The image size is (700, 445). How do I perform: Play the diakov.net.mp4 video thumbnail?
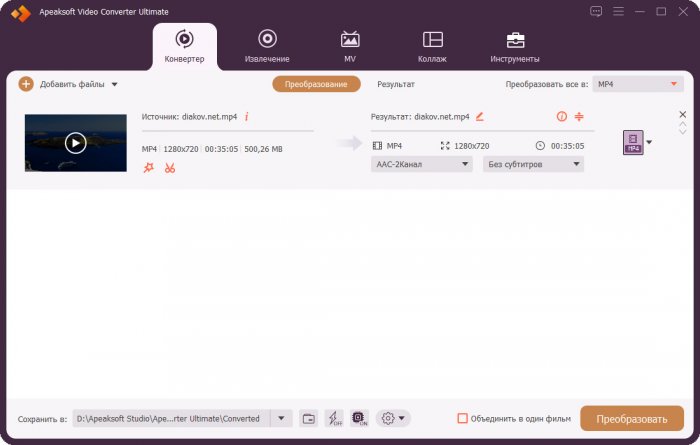[75, 143]
